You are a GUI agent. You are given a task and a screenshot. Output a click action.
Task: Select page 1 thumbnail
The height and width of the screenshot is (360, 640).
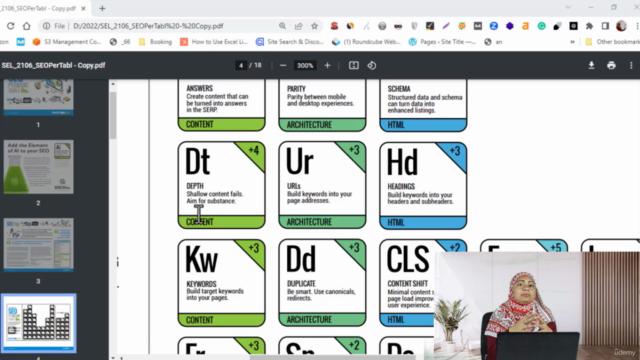coord(38,97)
